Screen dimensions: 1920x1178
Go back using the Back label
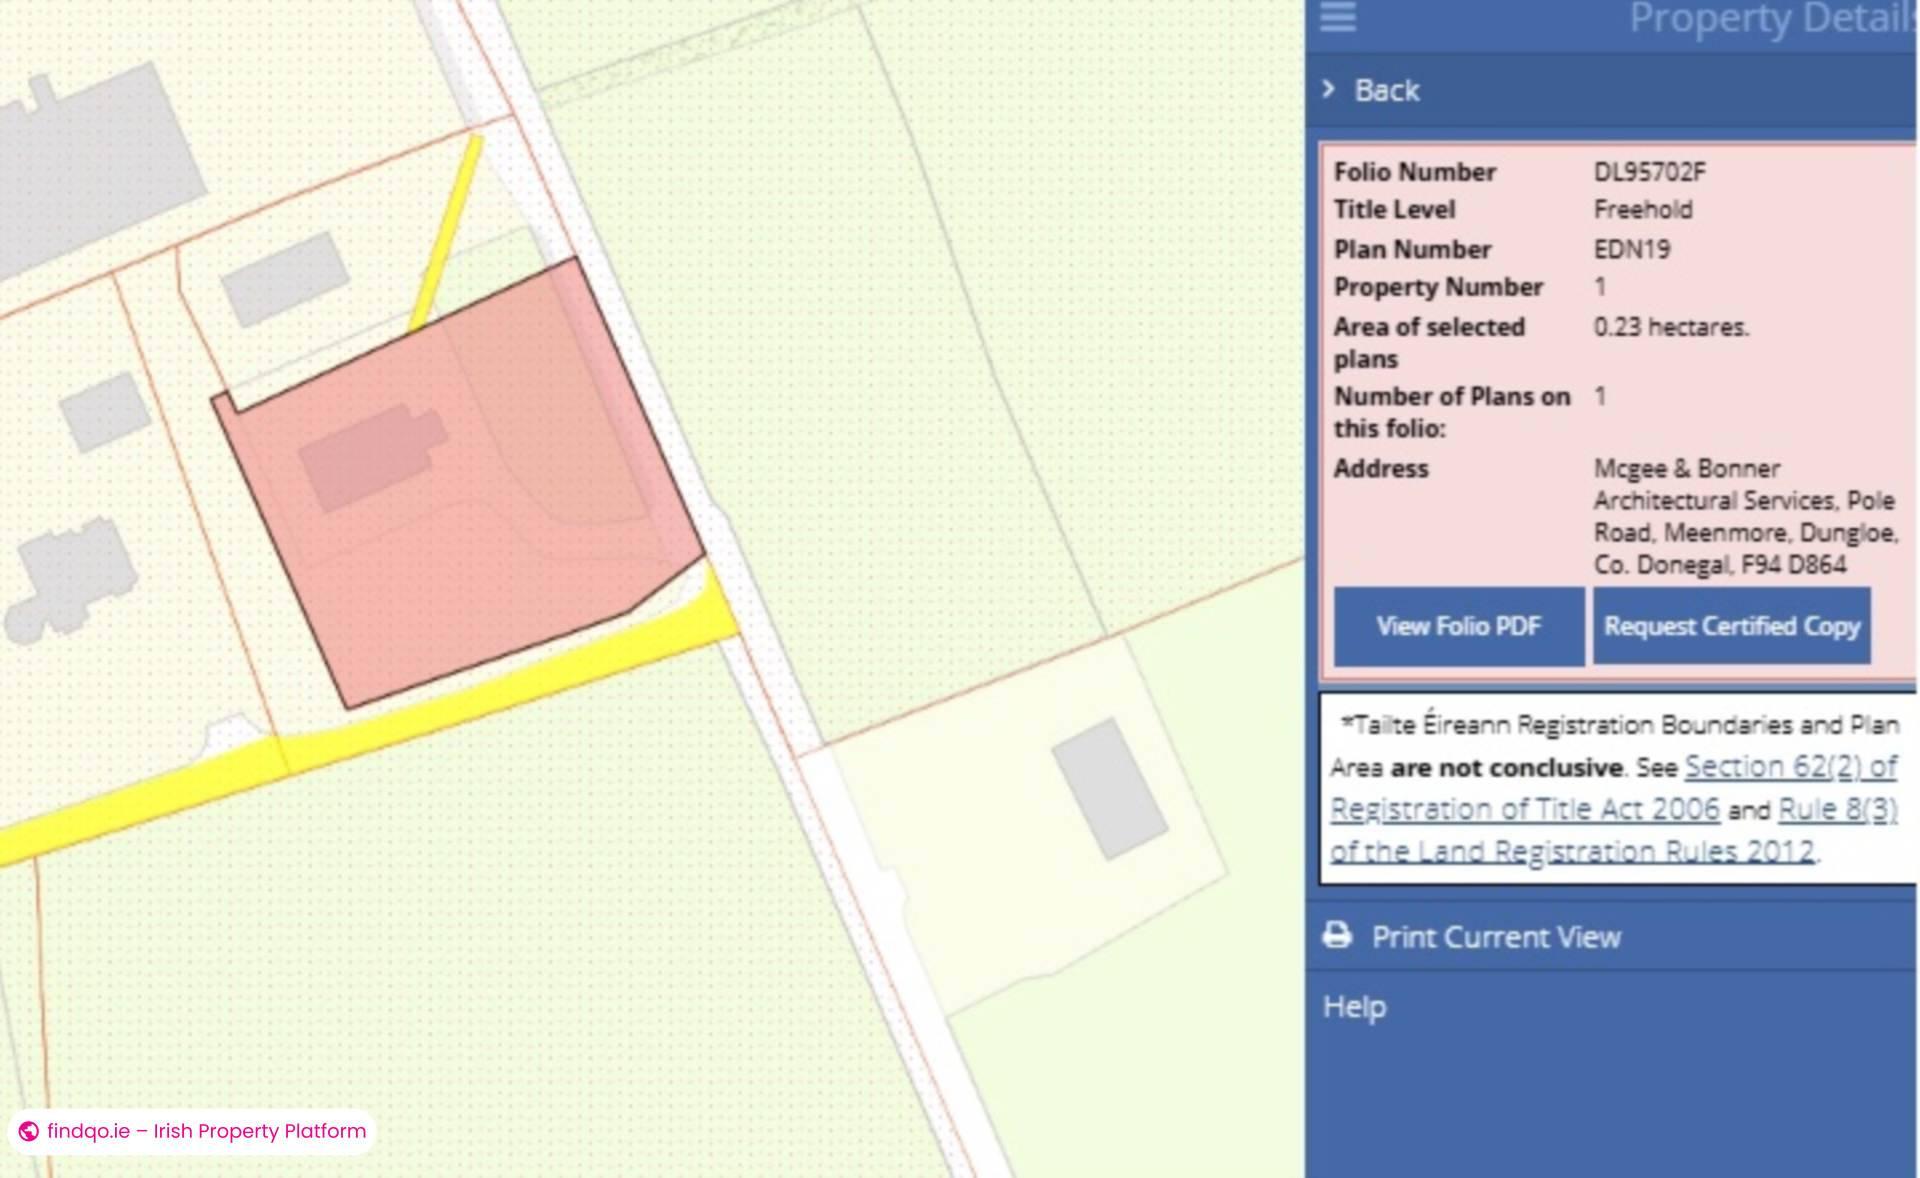(x=1386, y=91)
